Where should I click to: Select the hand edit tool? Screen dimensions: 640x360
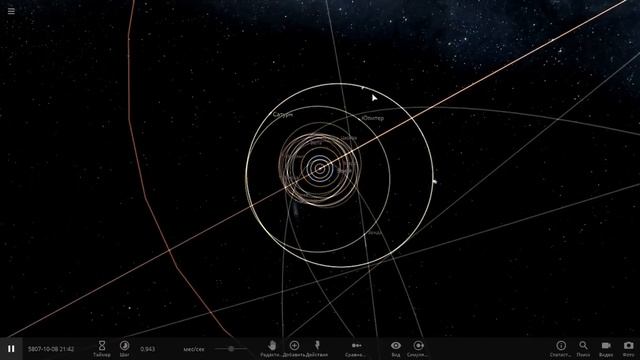click(x=272, y=349)
